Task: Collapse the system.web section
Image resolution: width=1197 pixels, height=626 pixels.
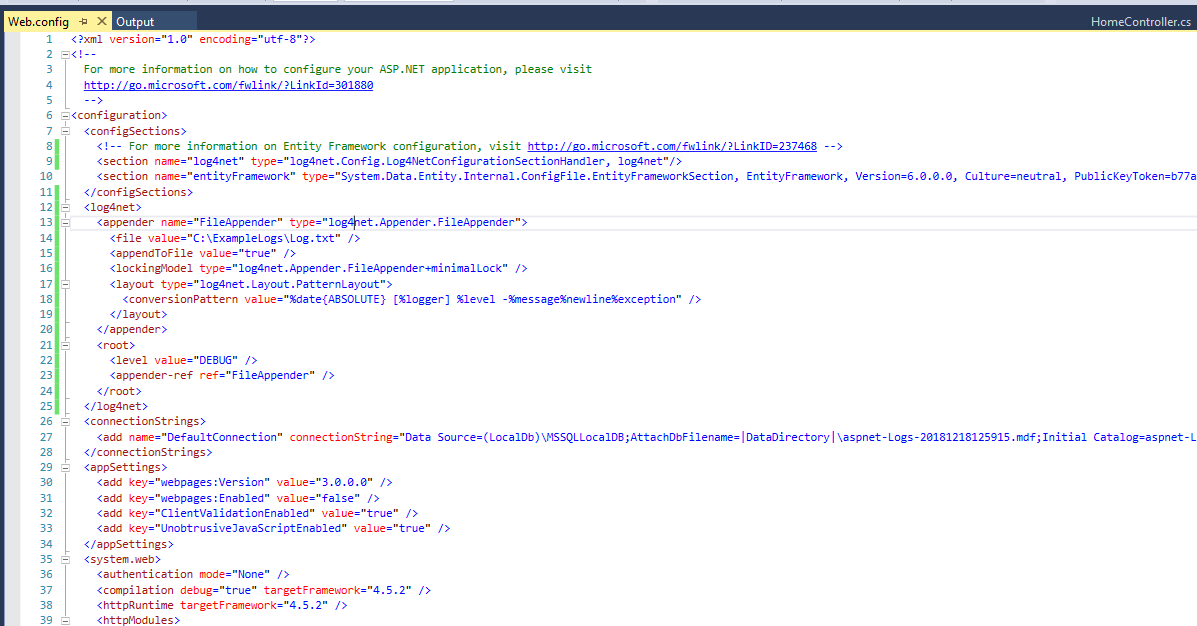Action: pos(63,559)
